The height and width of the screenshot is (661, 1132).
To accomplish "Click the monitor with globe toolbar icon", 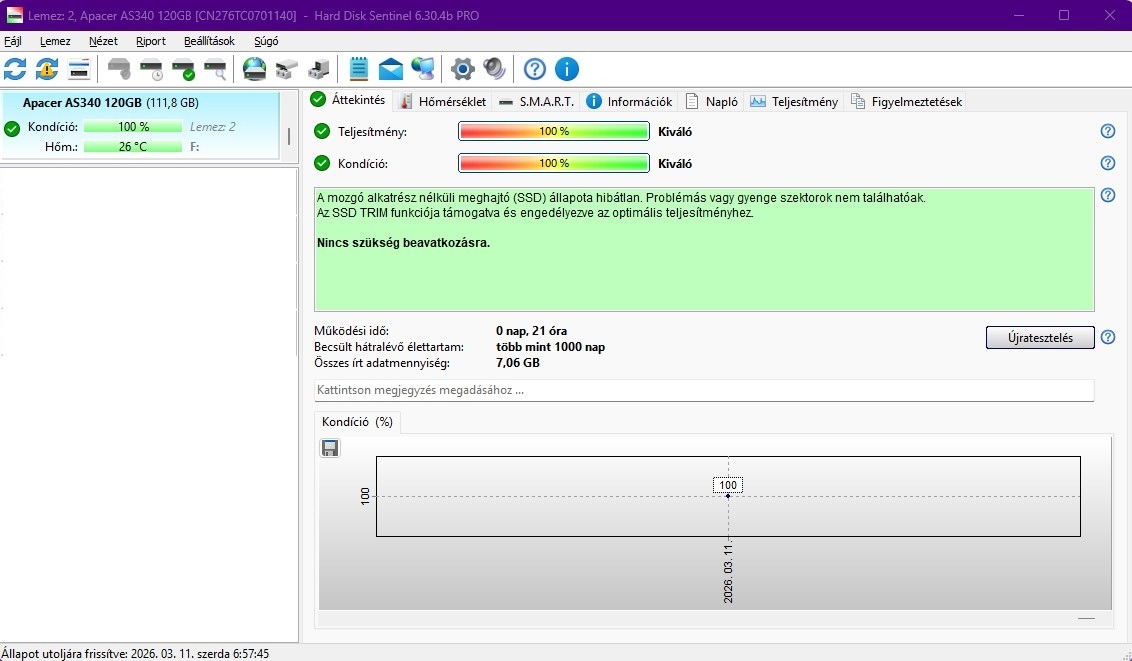I will tap(422, 69).
